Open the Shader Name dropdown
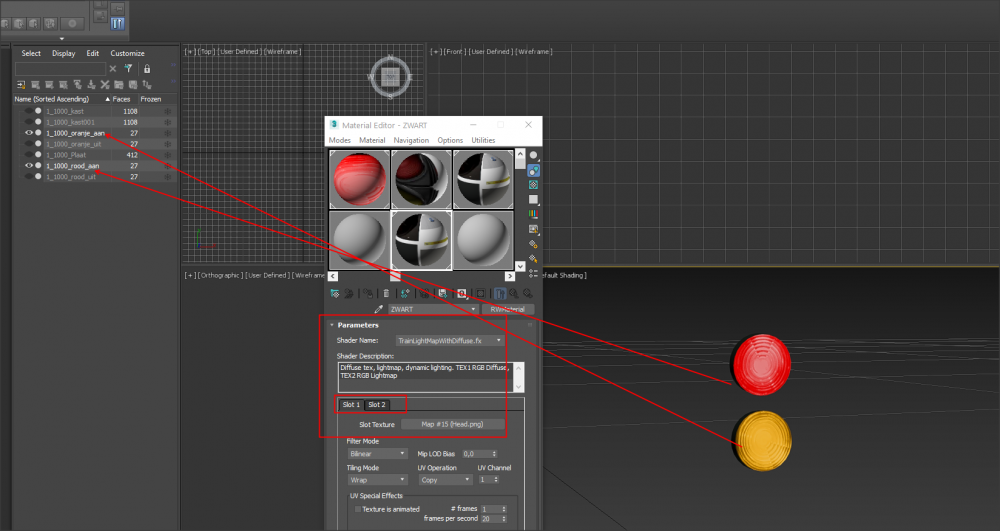The height and width of the screenshot is (531, 1000). click(x=450, y=341)
